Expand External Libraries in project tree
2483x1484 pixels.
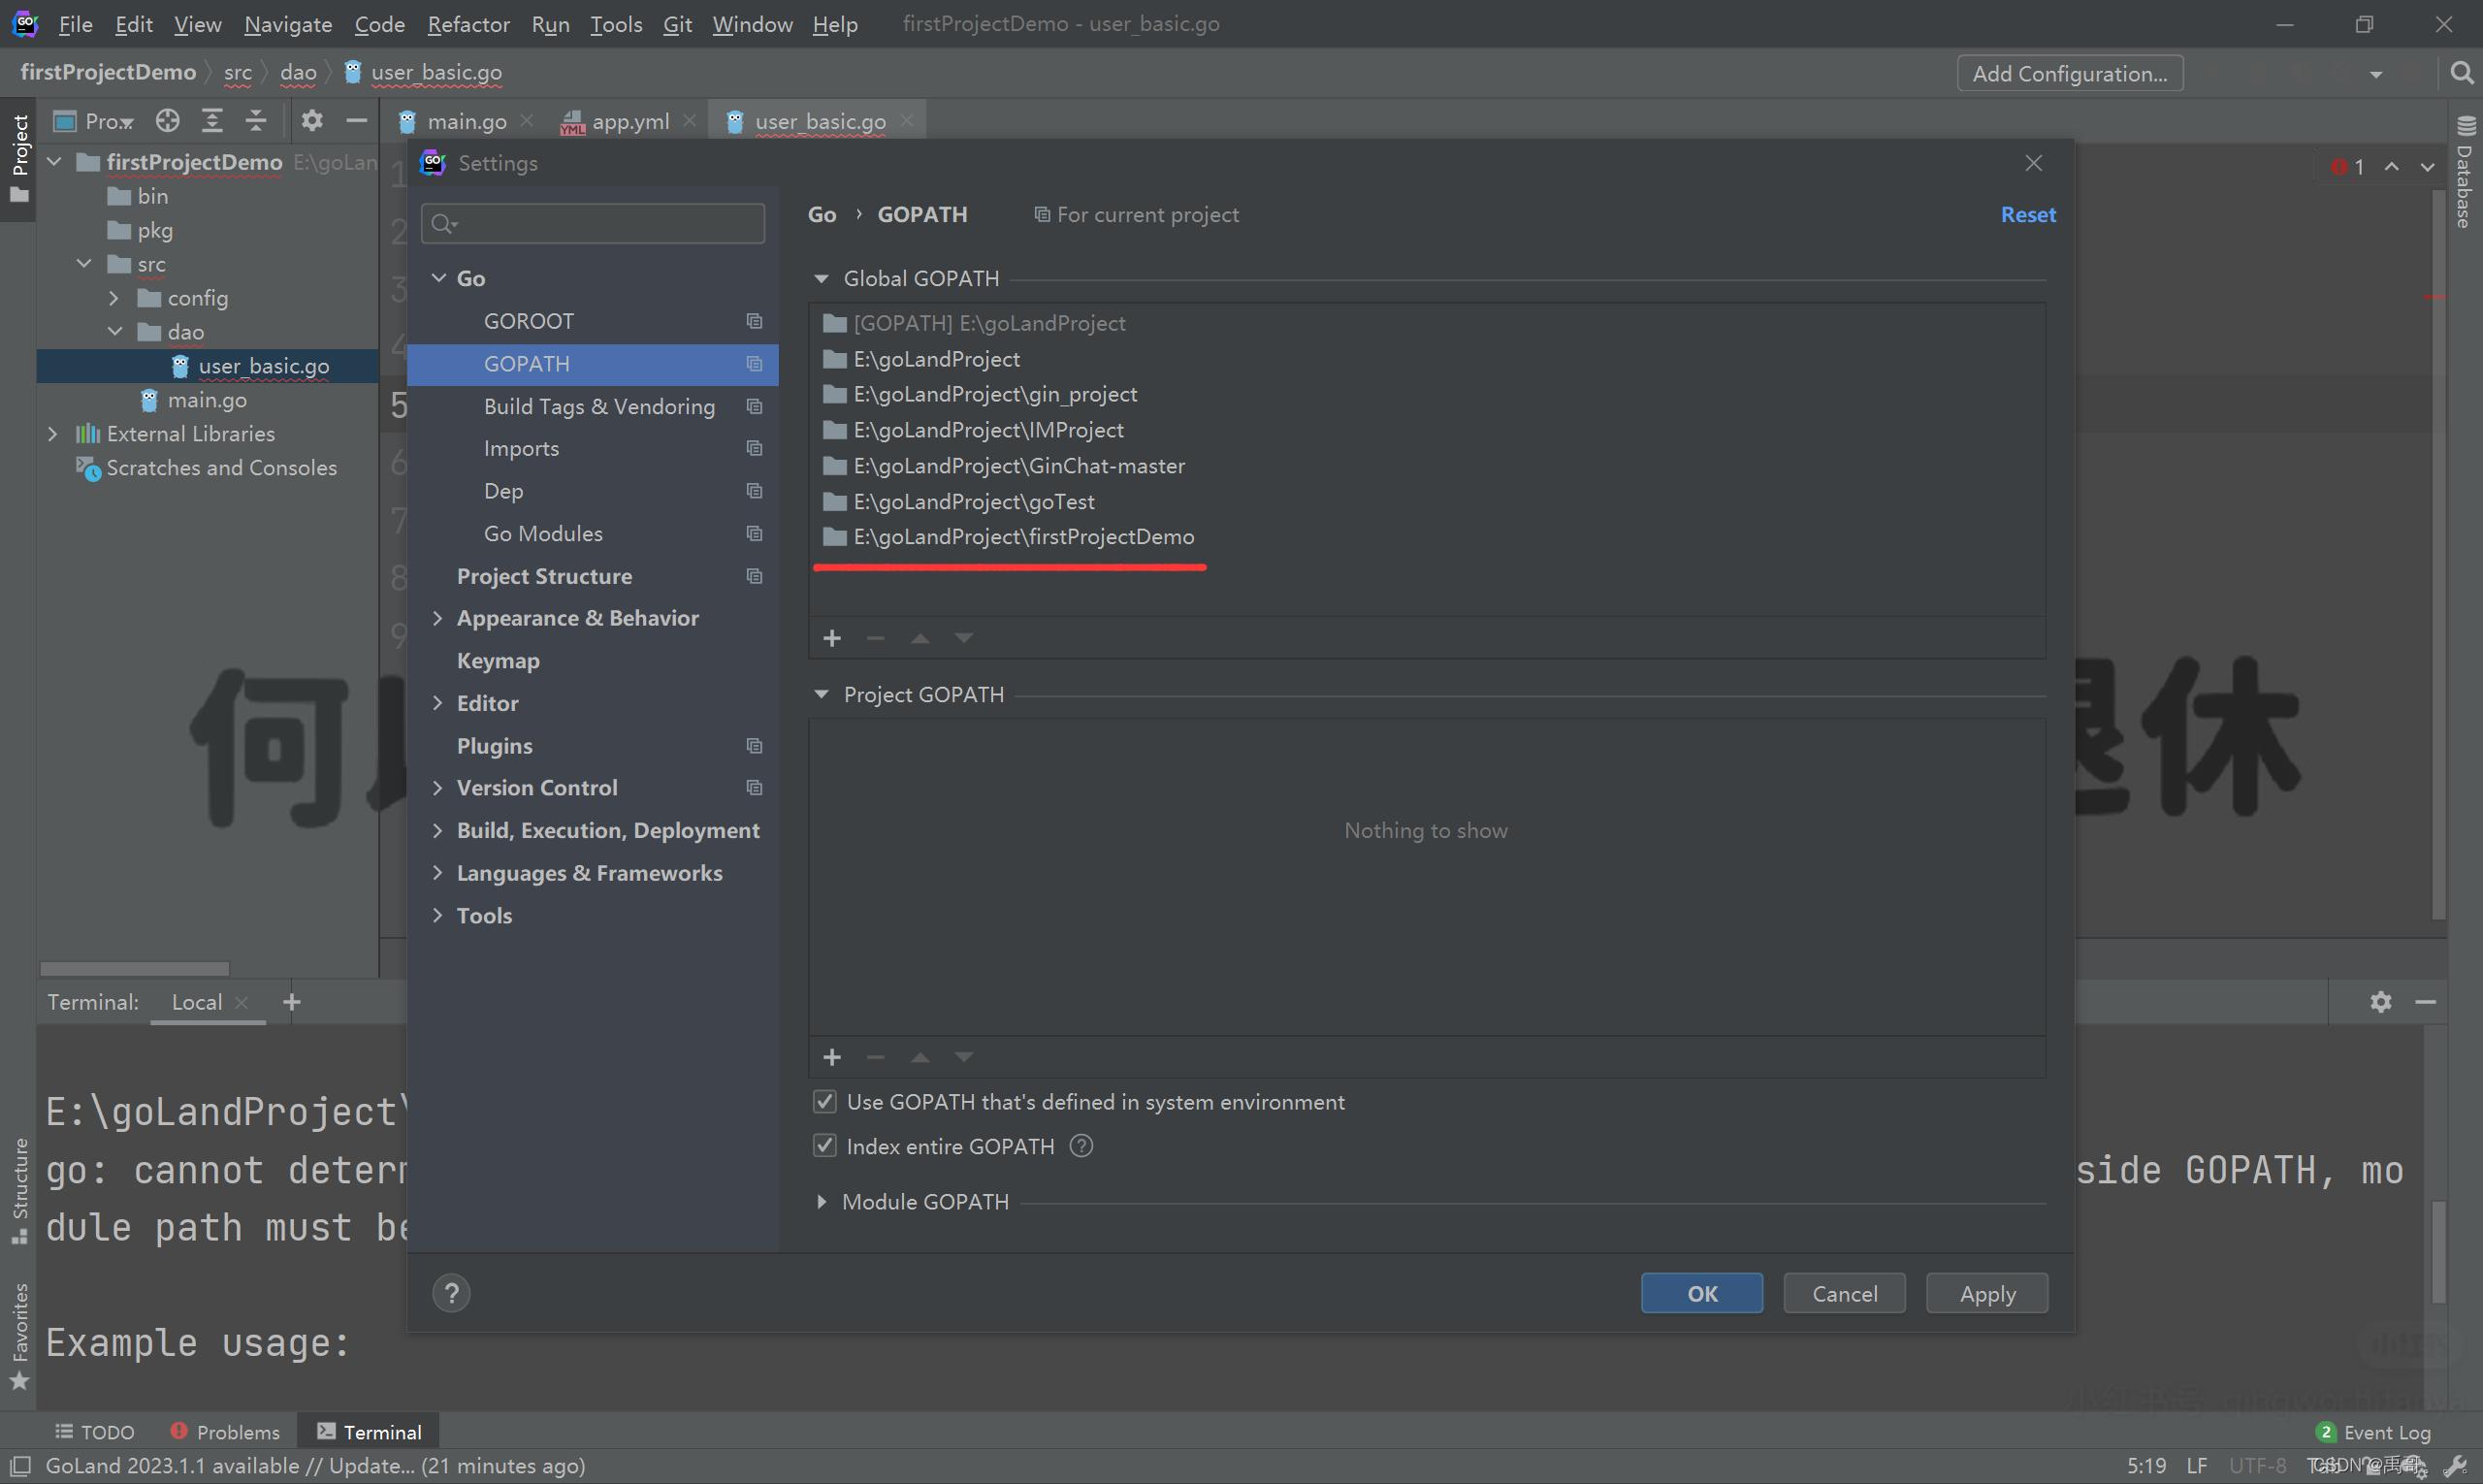(53, 434)
